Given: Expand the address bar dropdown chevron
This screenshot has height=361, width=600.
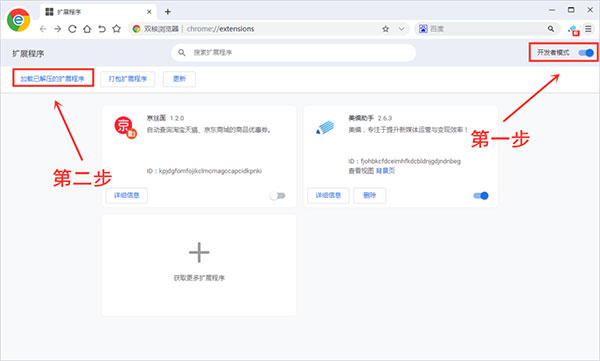Looking at the screenshot, I should tap(401, 29).
